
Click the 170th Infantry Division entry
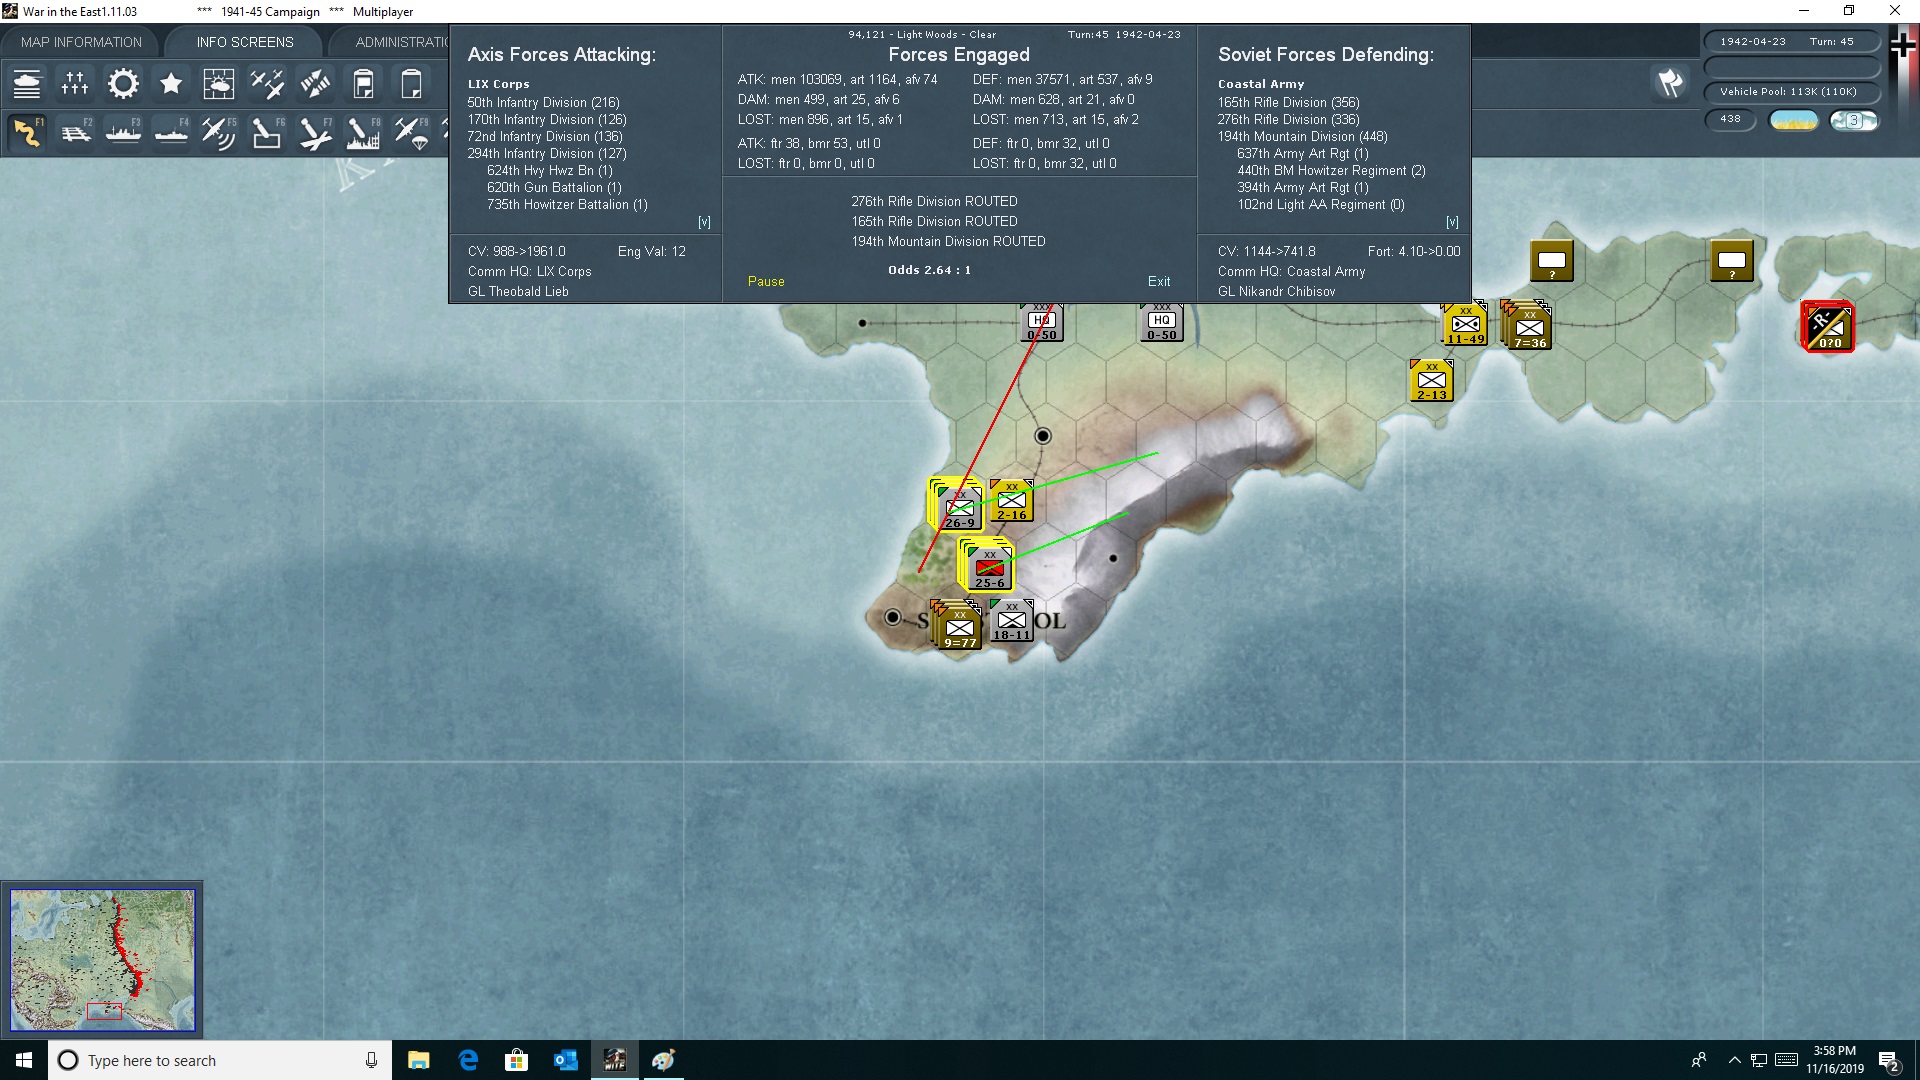click(547, 119)
